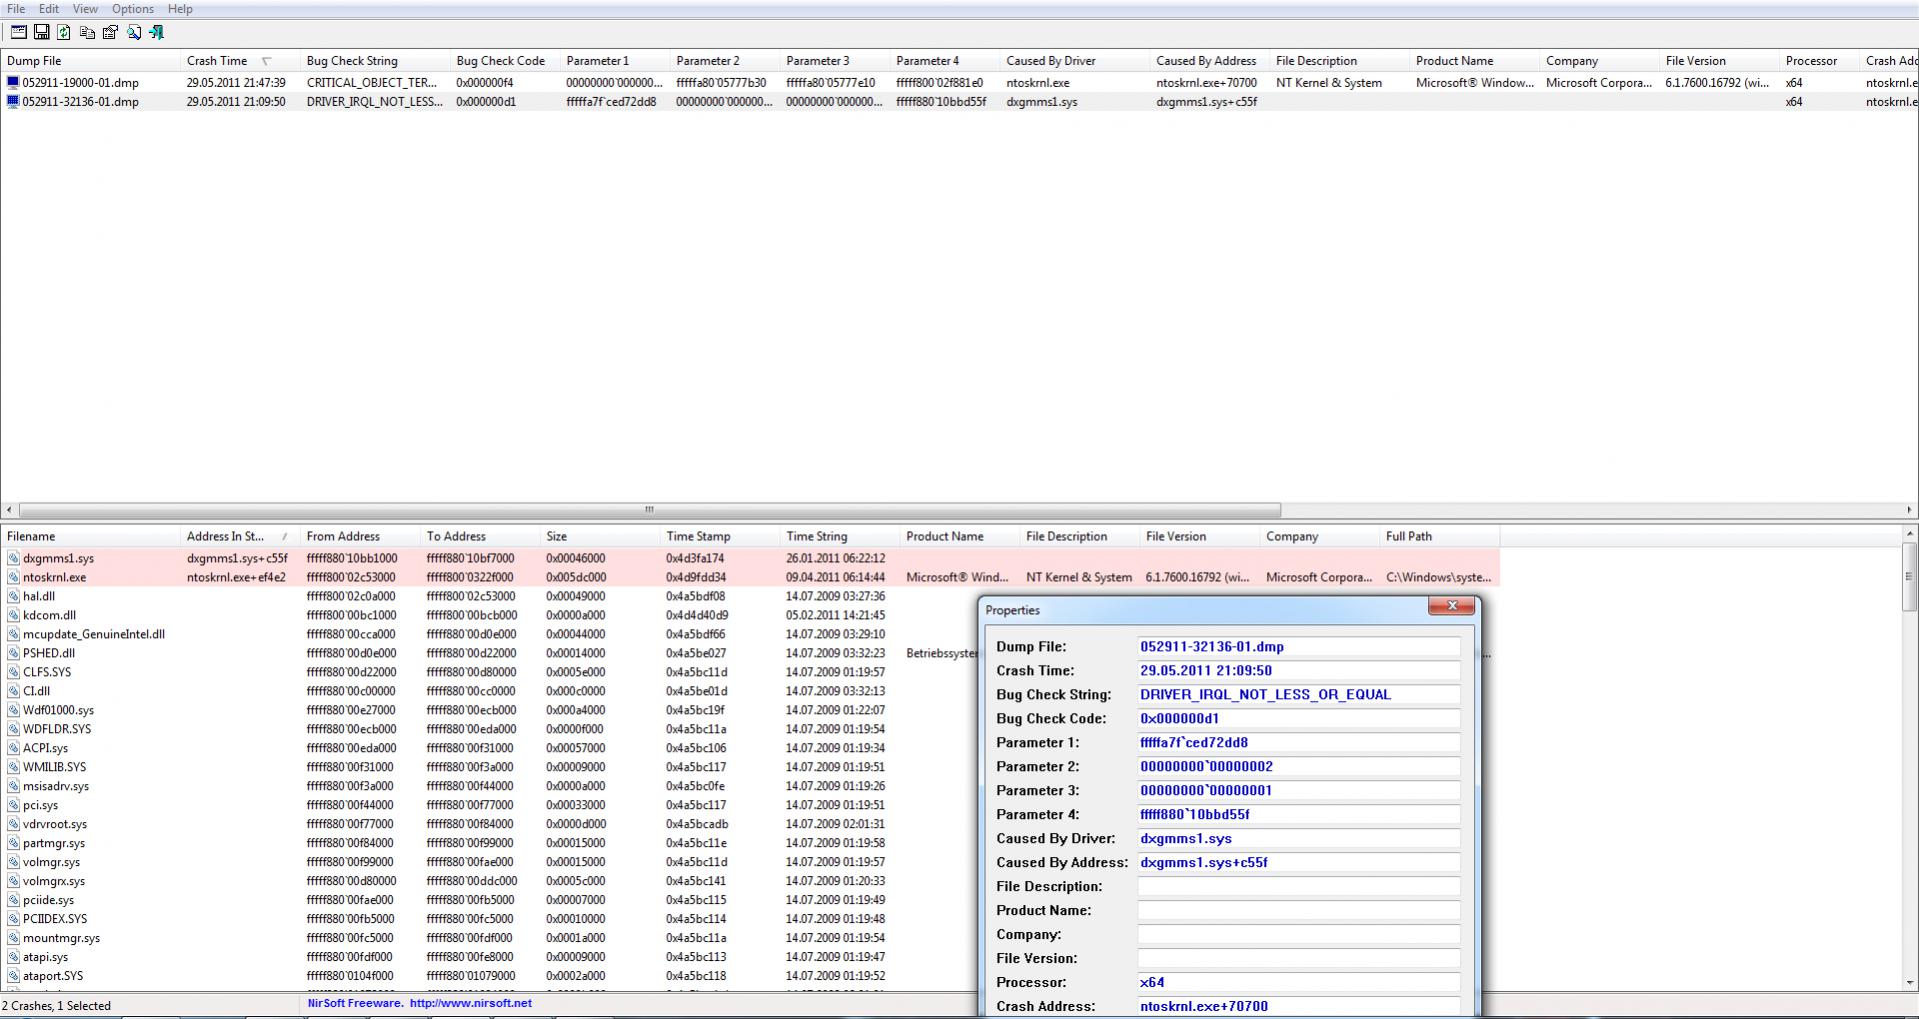The width and height of the screenshot is (1919, 1019).
Task: Close the Properties dialog
Action: pyautogui.click(x=1451, y=606)
